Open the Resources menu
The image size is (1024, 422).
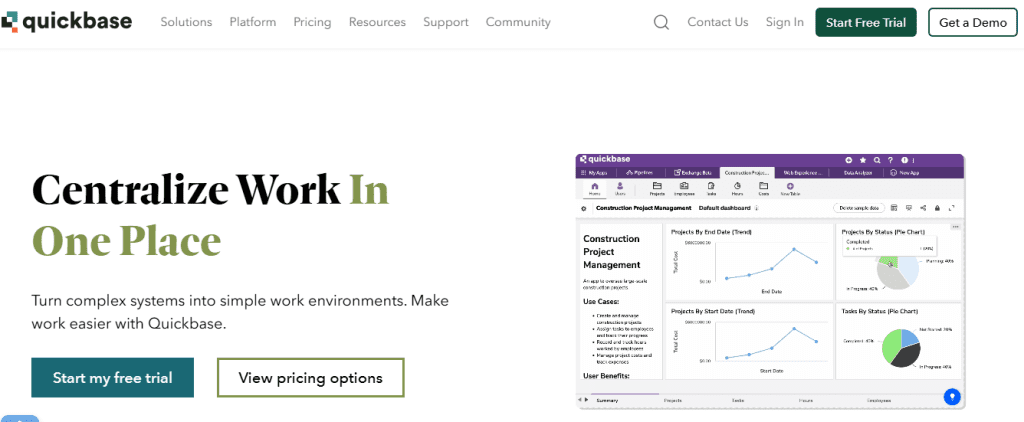coord(377,22)
